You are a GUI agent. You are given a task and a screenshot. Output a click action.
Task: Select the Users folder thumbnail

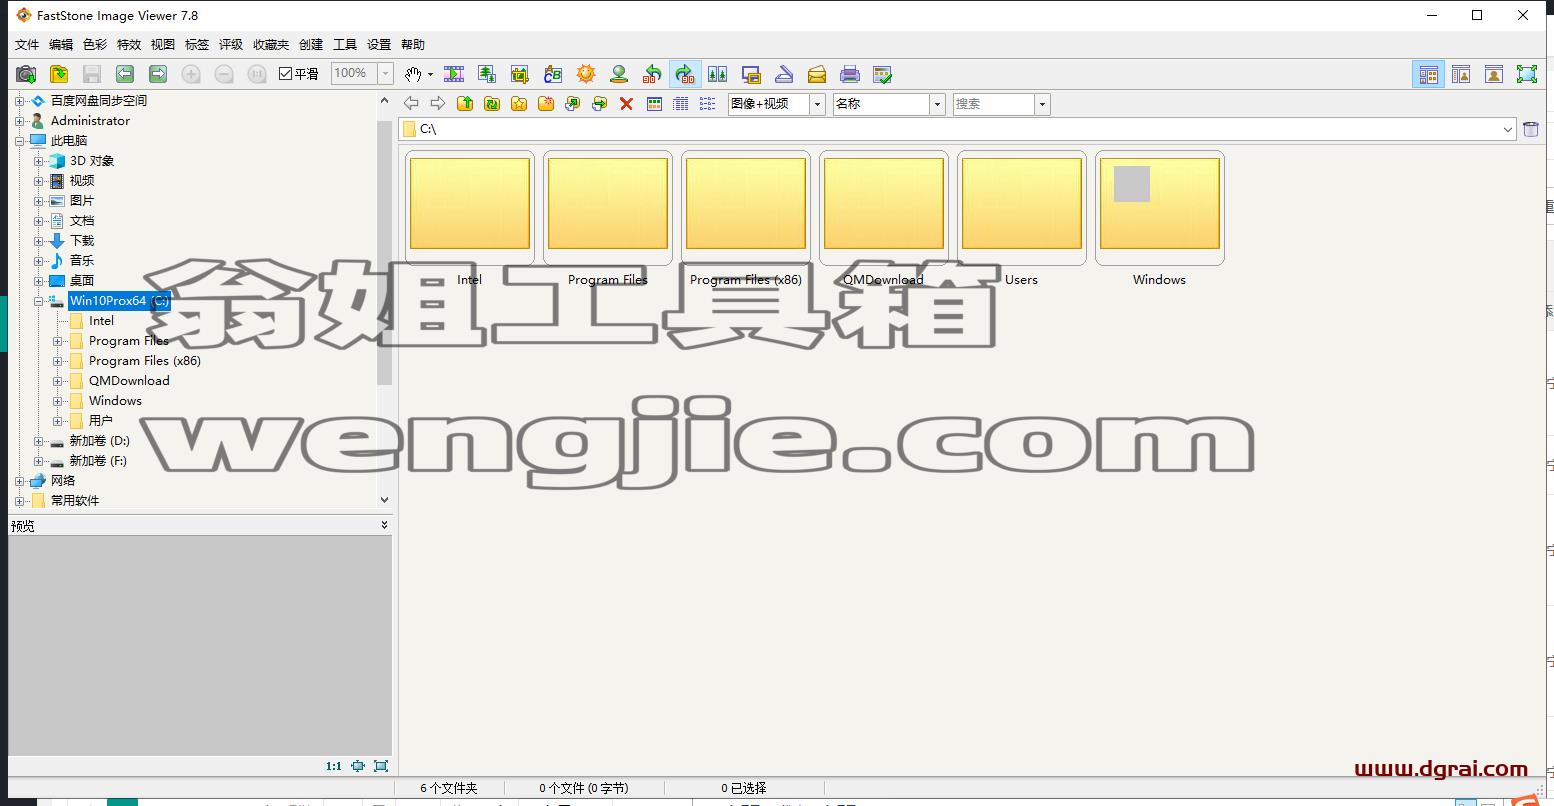[1021, 208]
